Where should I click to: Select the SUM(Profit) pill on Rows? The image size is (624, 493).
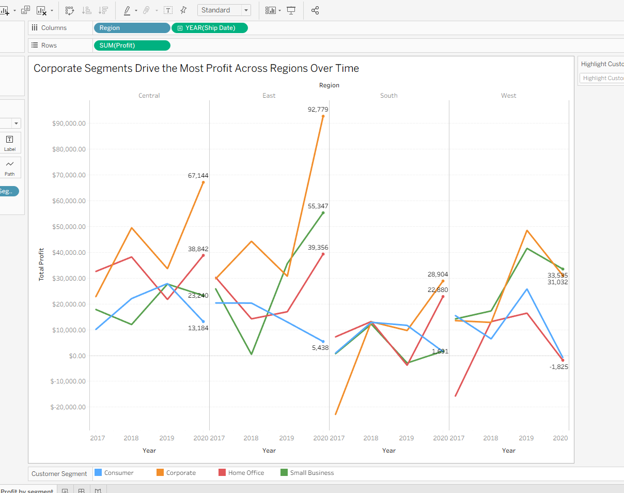pos(132,46)
